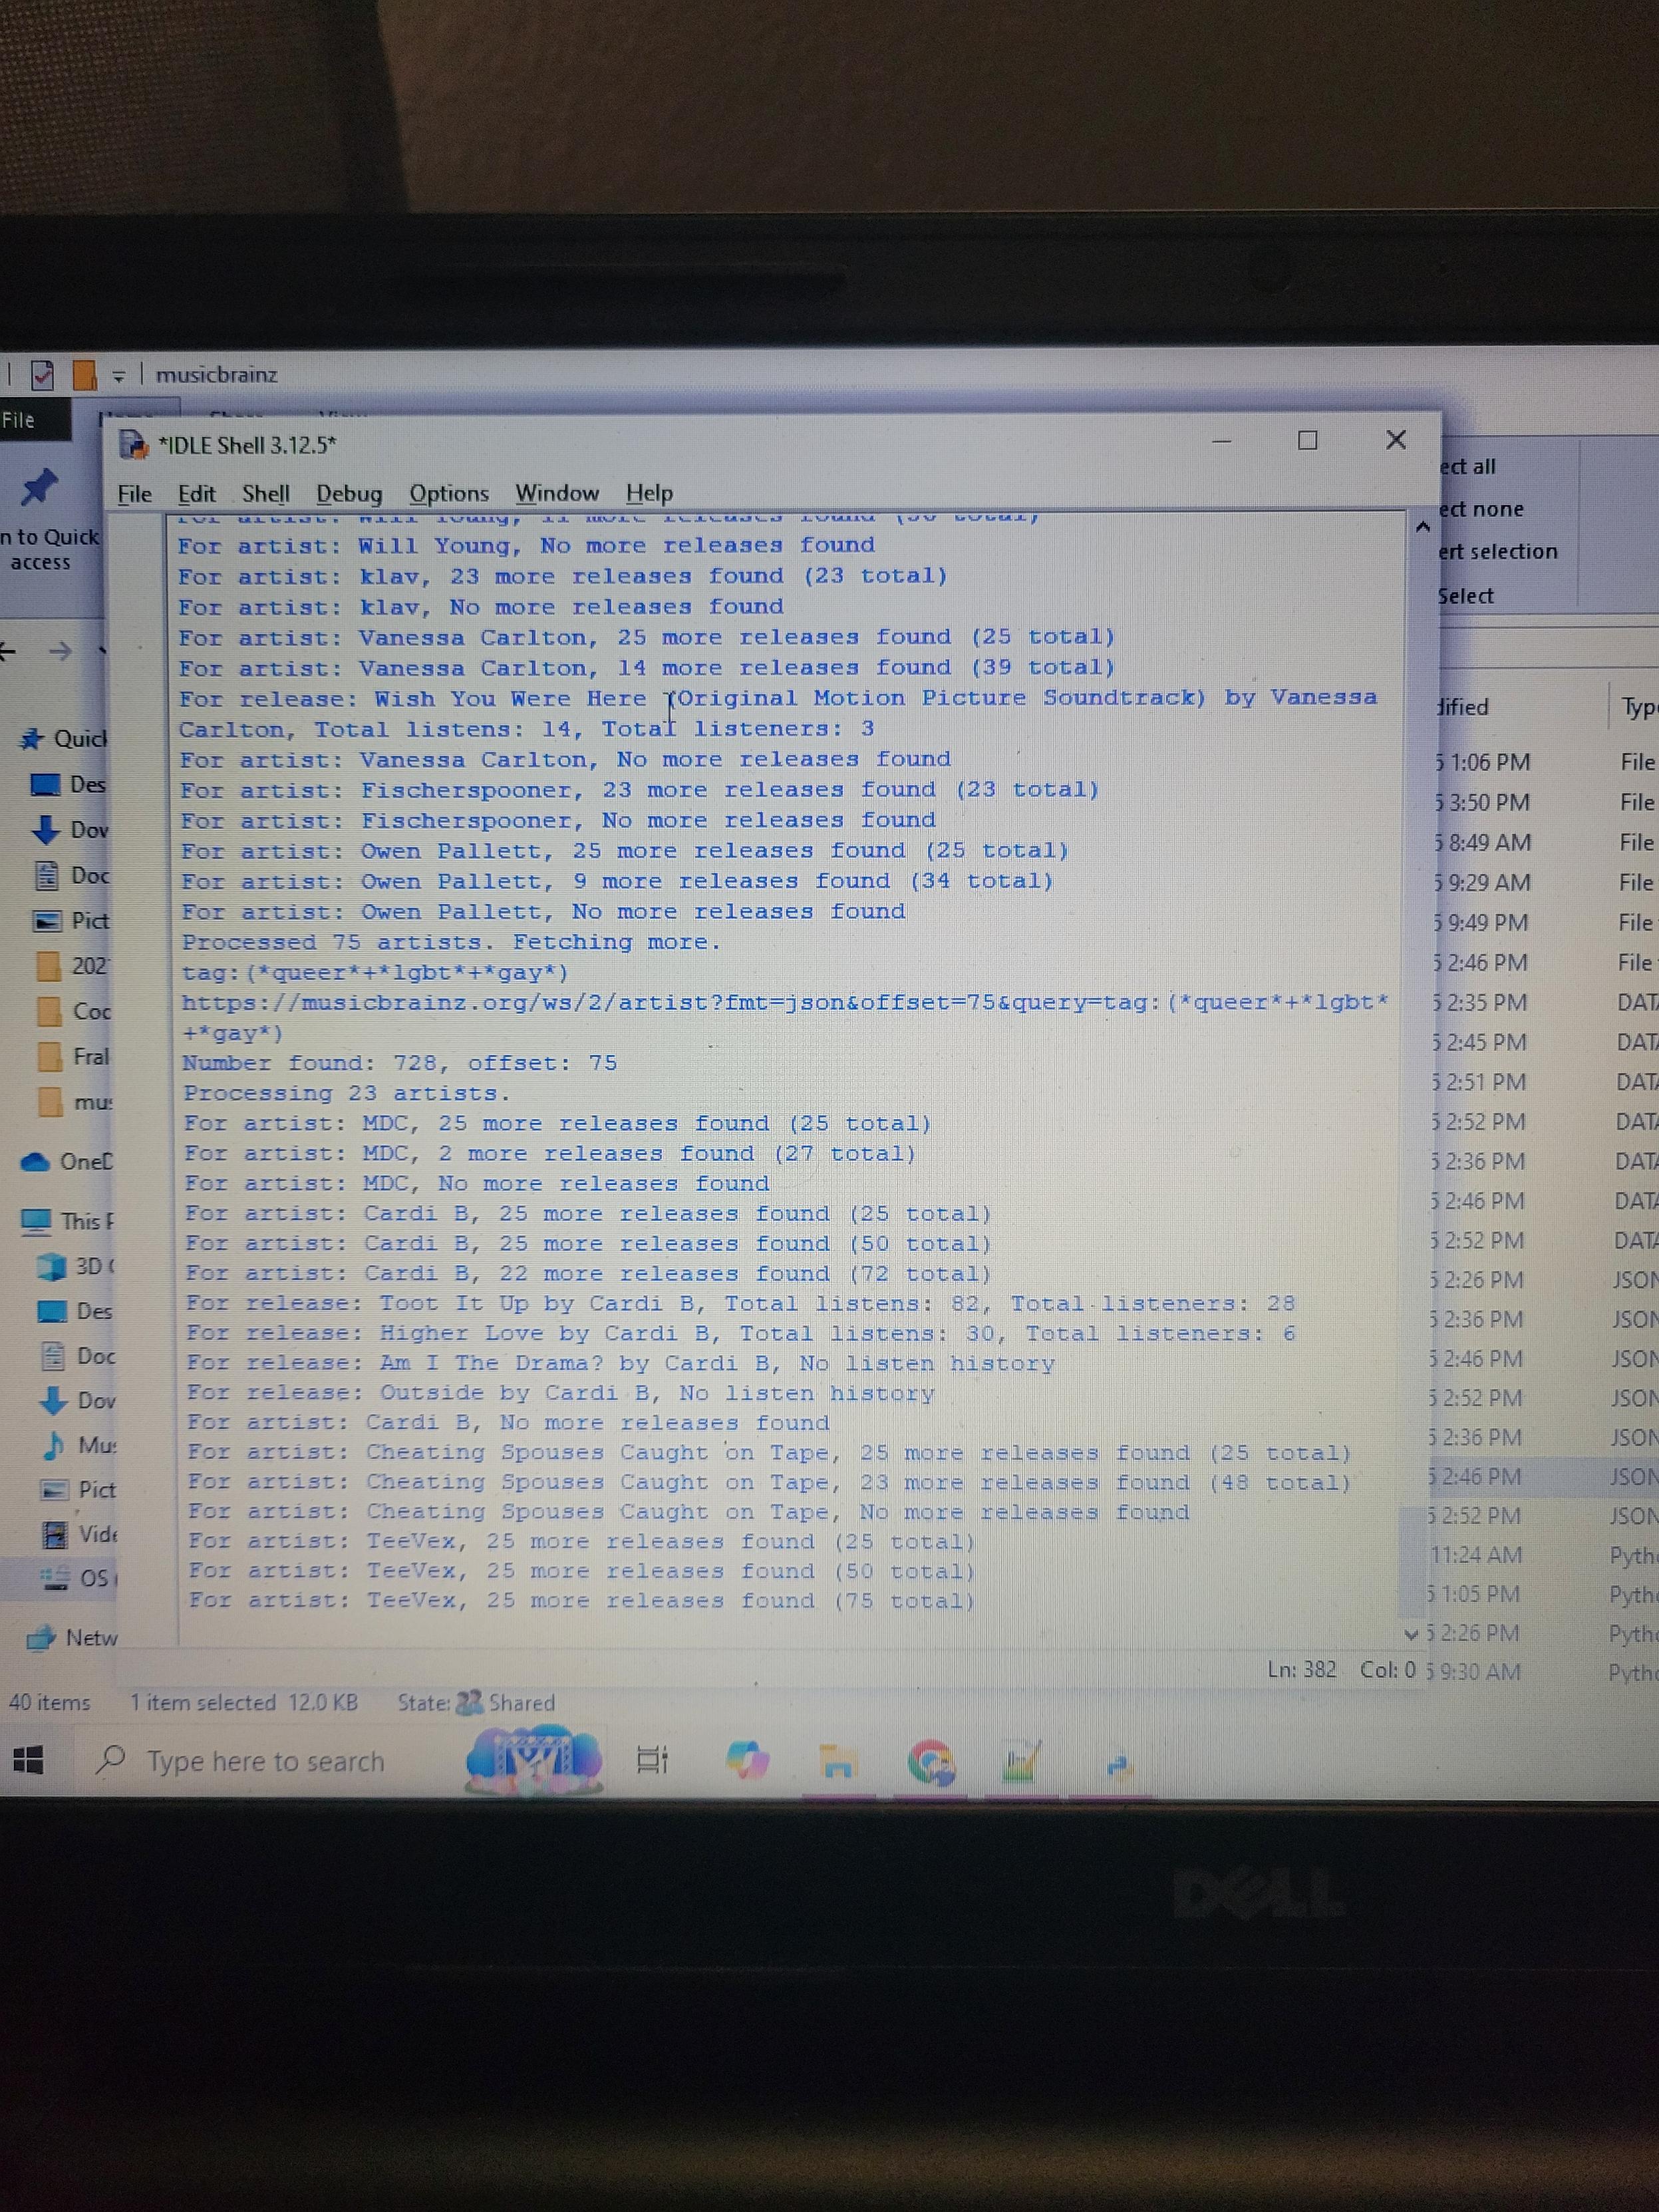
Task: Select the highlighted JSON file row at 2:46 PM
Action: [x=1544, y=1477]
